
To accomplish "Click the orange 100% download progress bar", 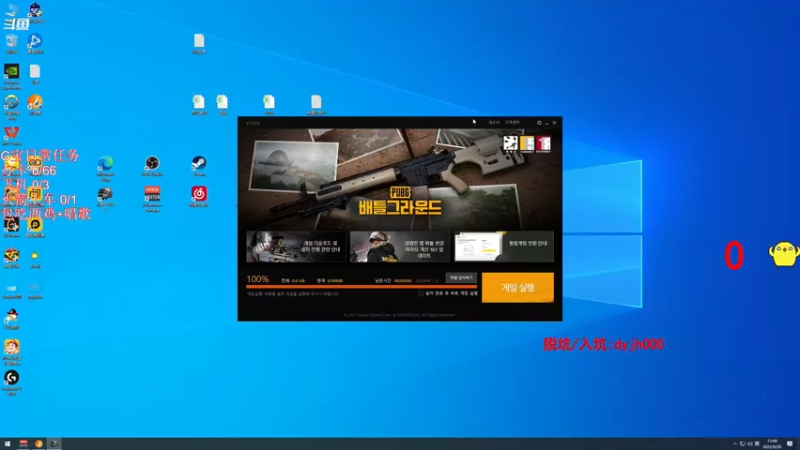I will tap(361, 287).
